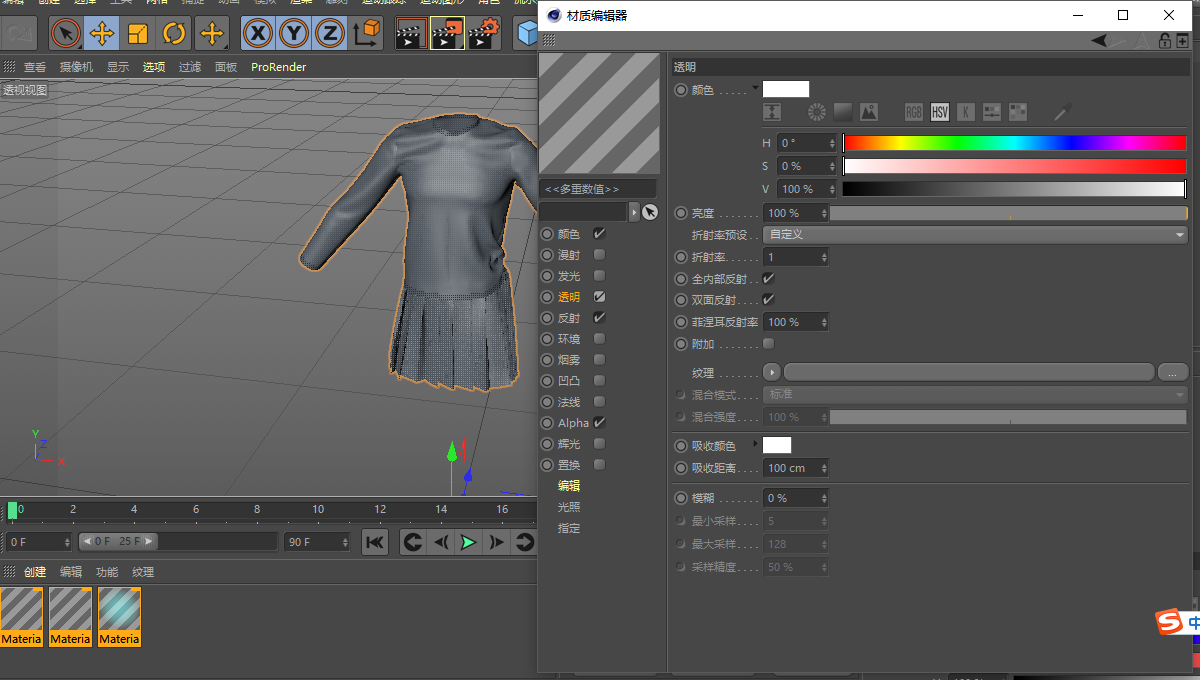
Task: Open color from picture mode
Action: pyautogui.click(x=869, y=112)
